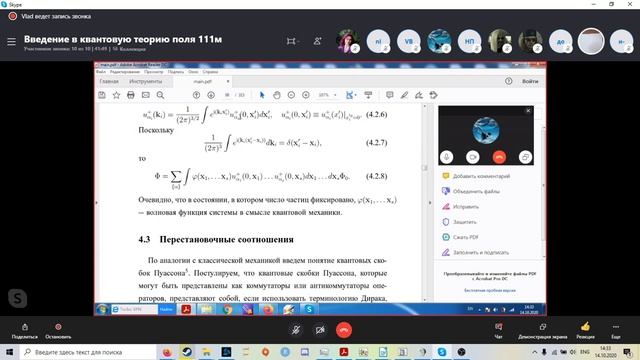Click Демонстрация экрана screen share button
The width and height of the screenshot is (640, 360).
(x=542, y=331)
